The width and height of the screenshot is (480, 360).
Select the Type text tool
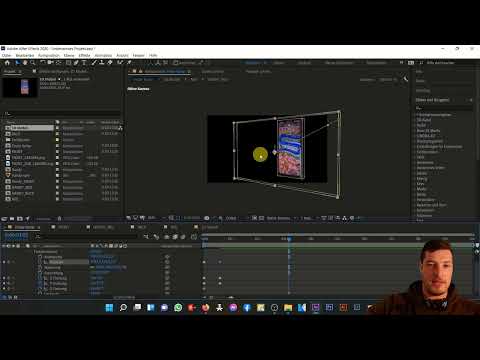[x=84, y=63]
